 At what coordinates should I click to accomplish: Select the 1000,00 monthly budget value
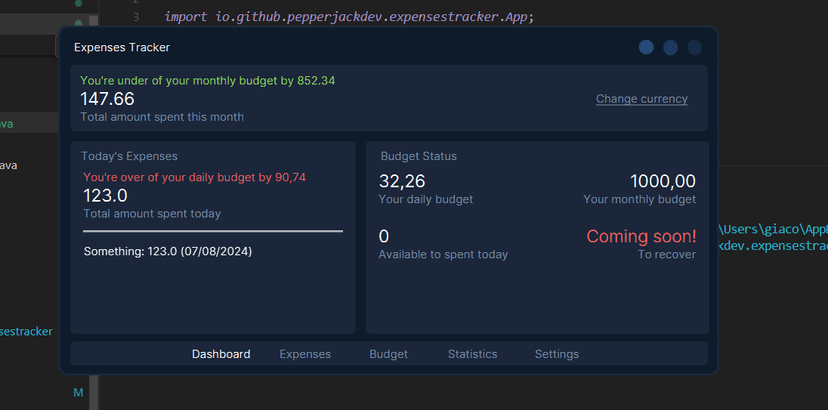pyautogui.click(x=662, y=181)
